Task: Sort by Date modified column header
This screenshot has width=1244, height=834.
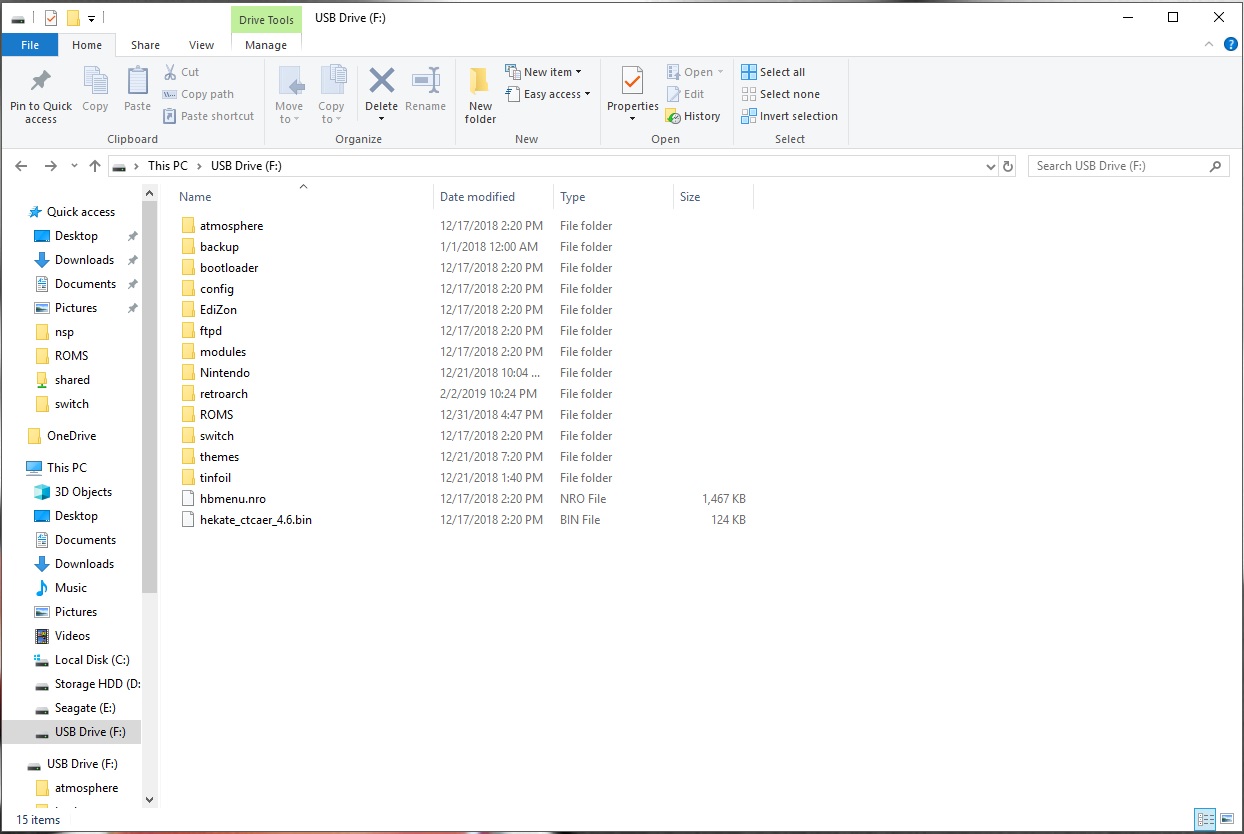Action: [494, 197]
